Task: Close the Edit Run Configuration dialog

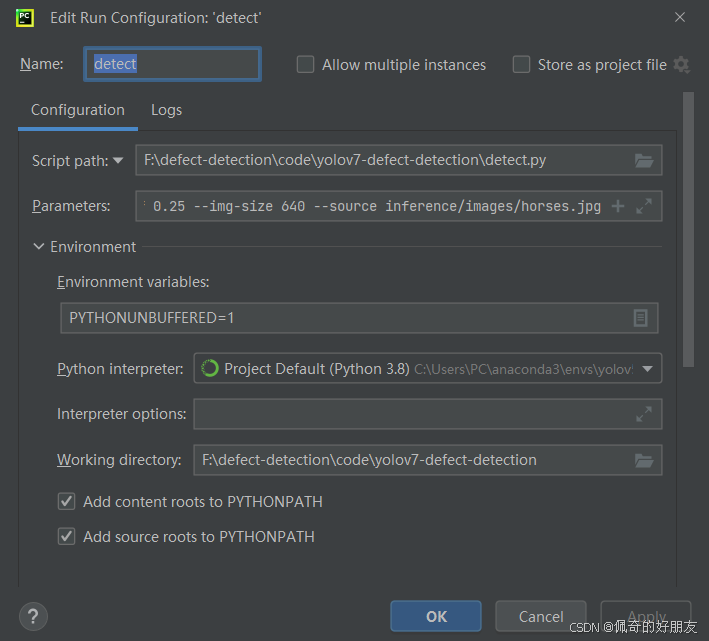Action: 680,17
